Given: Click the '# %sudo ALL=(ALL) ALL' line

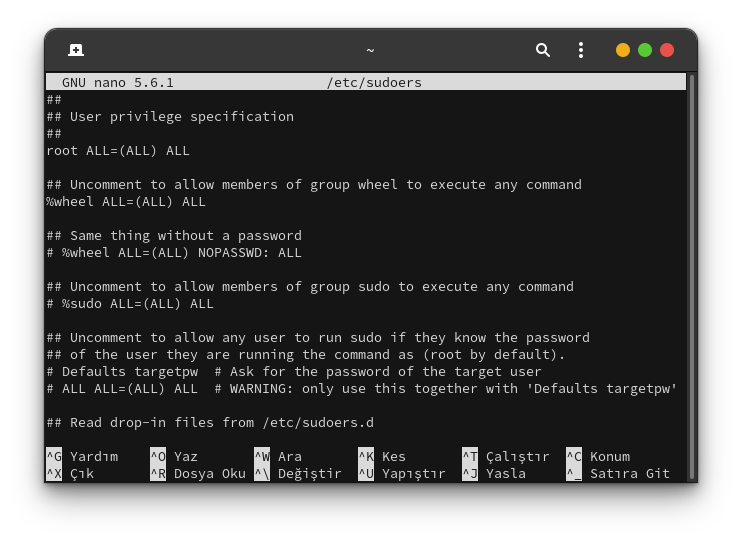Looking at the screenshot, I should click(x=130, y=304).
